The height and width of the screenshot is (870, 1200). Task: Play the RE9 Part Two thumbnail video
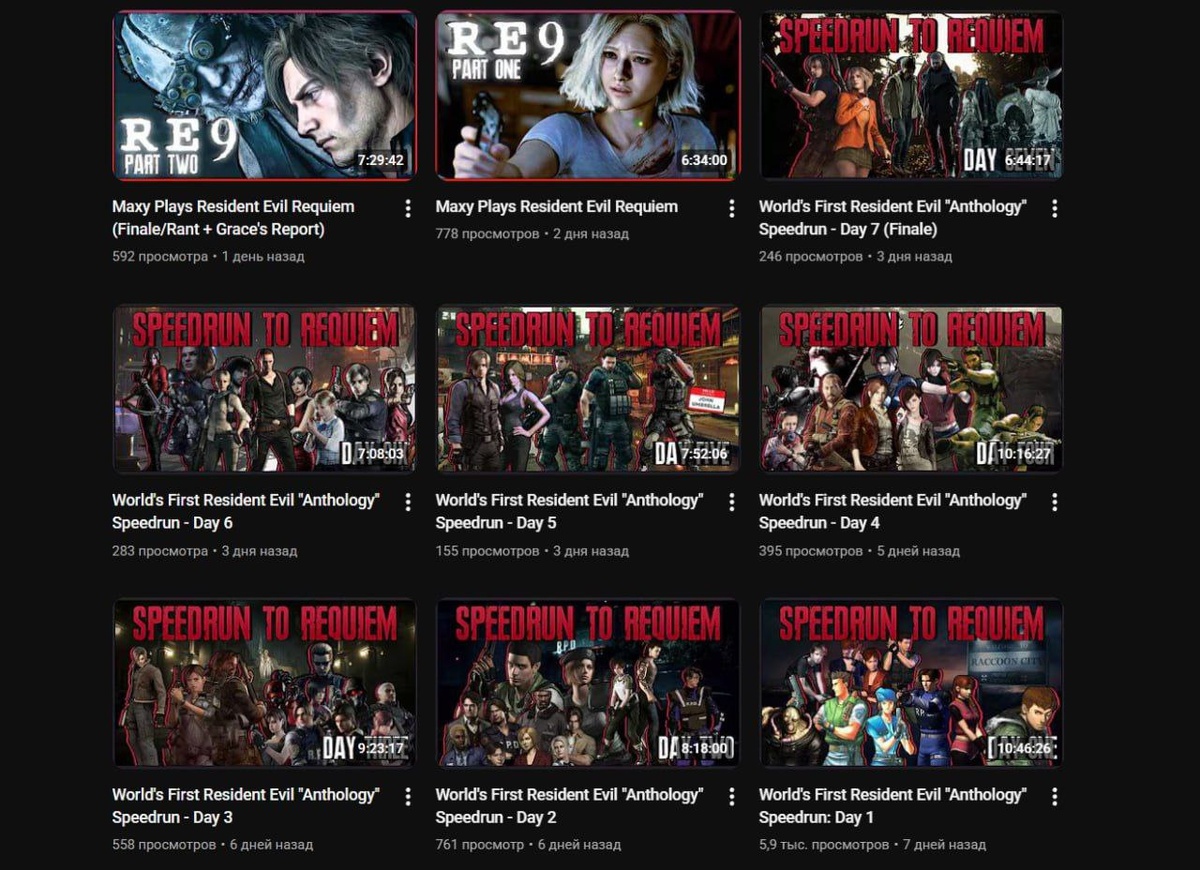point(264,95)
